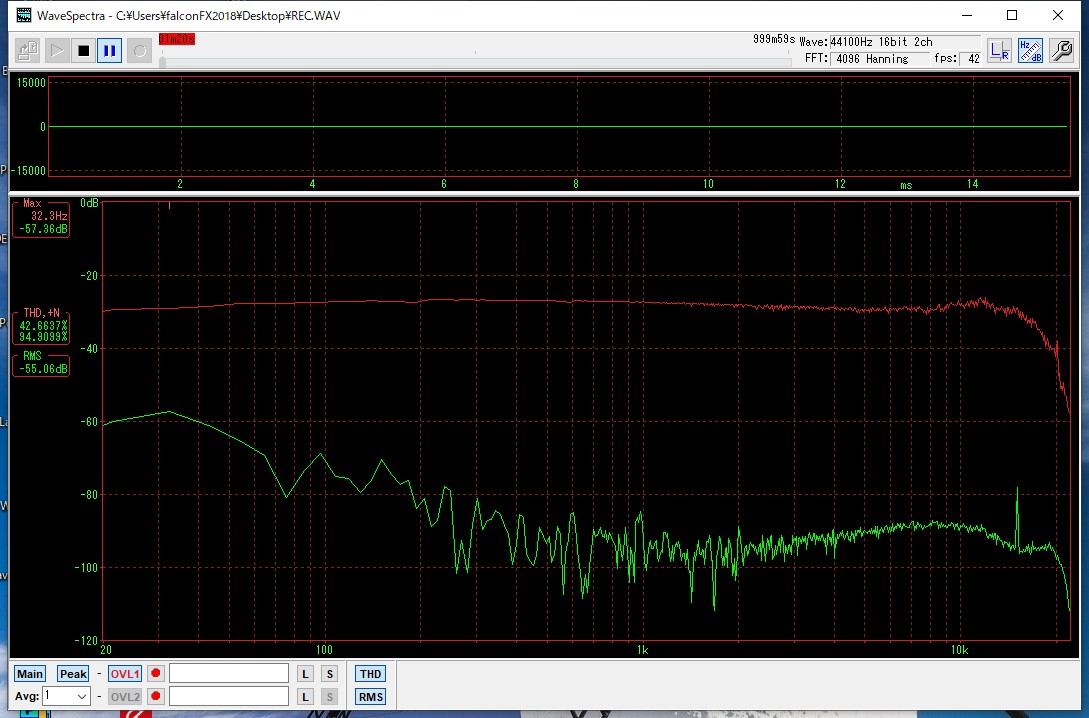
Task: Pause playback with the pause button
Action: point(110,51)
